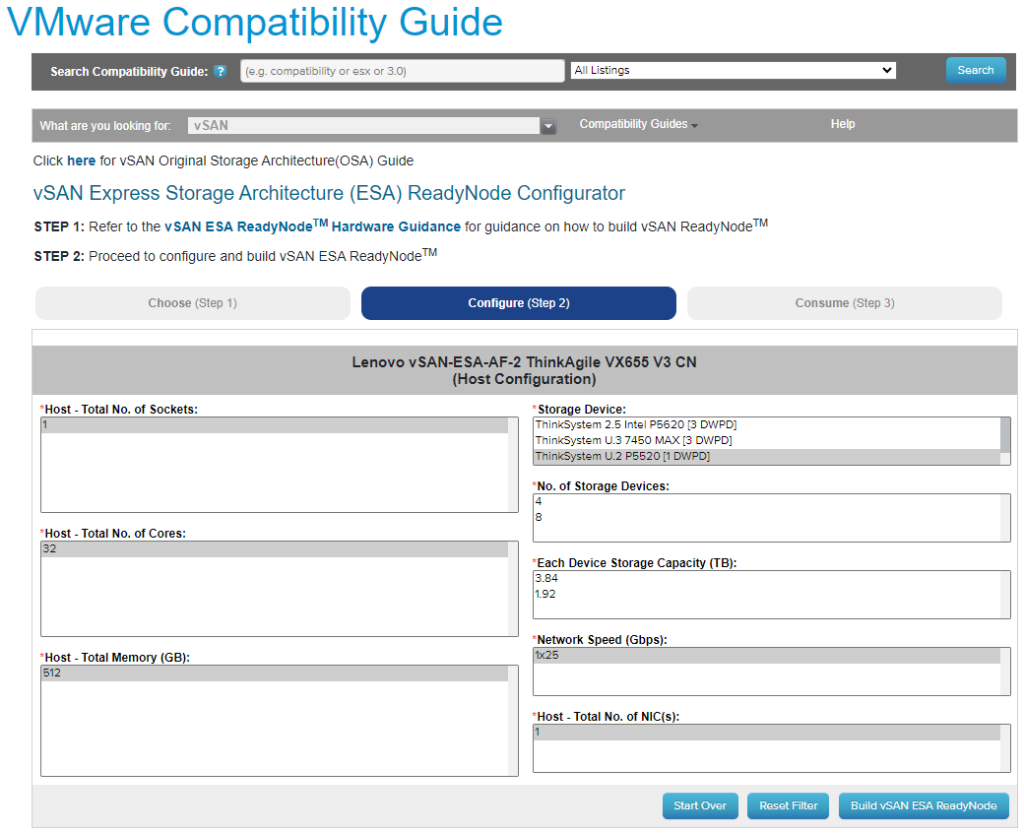This screenshot has width=1024, height=833.
Task: Switch to the Choose (Step 1) tab
Action: (193, 303)
